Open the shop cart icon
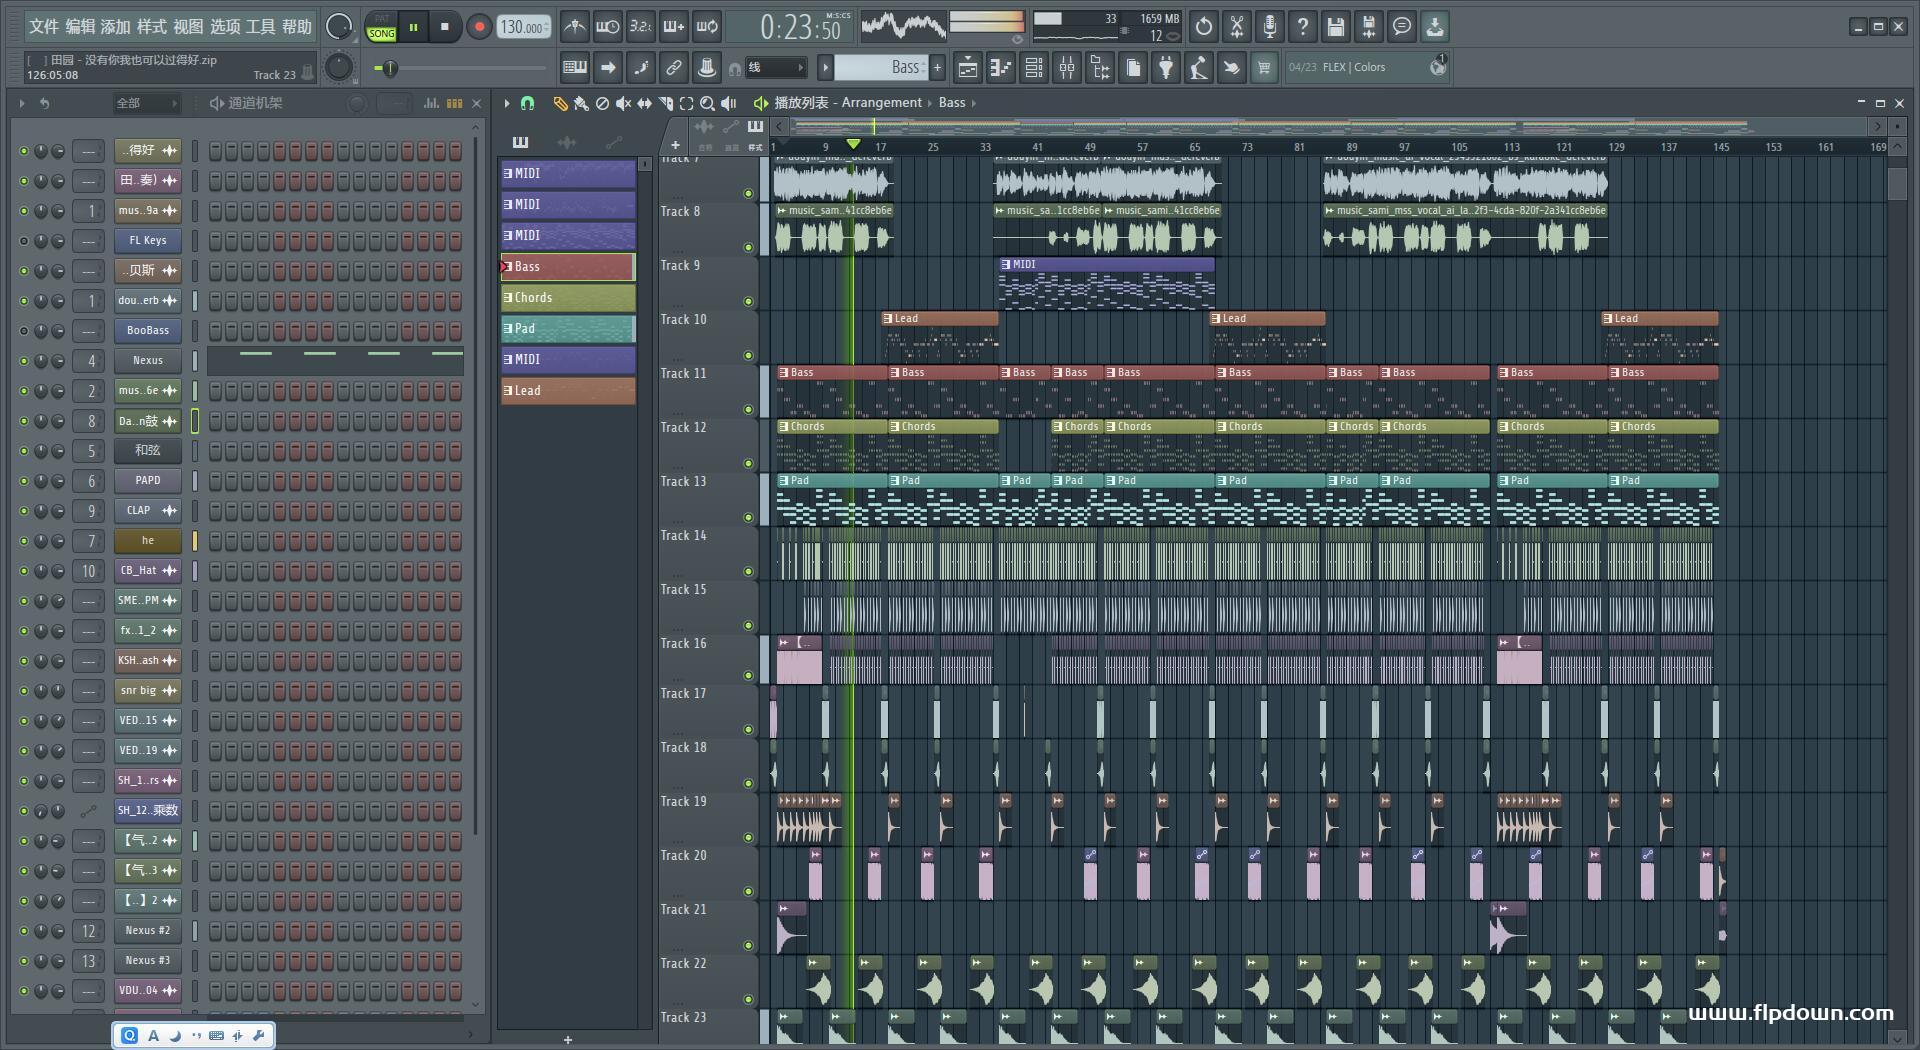1920x1050 pixels. (x=1264, y=68)
